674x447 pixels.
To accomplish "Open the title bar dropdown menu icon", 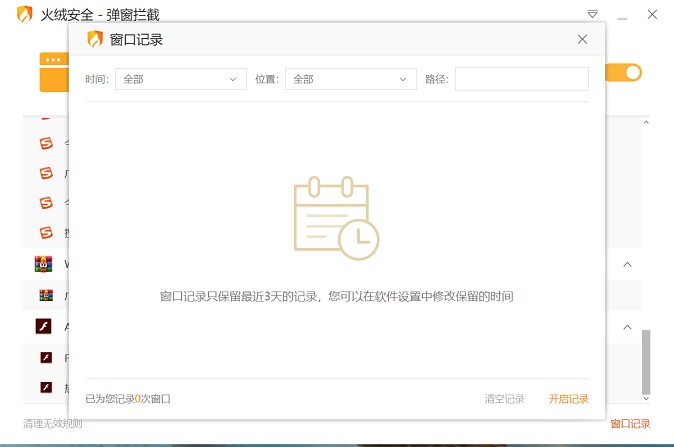I will coord(593,15).
